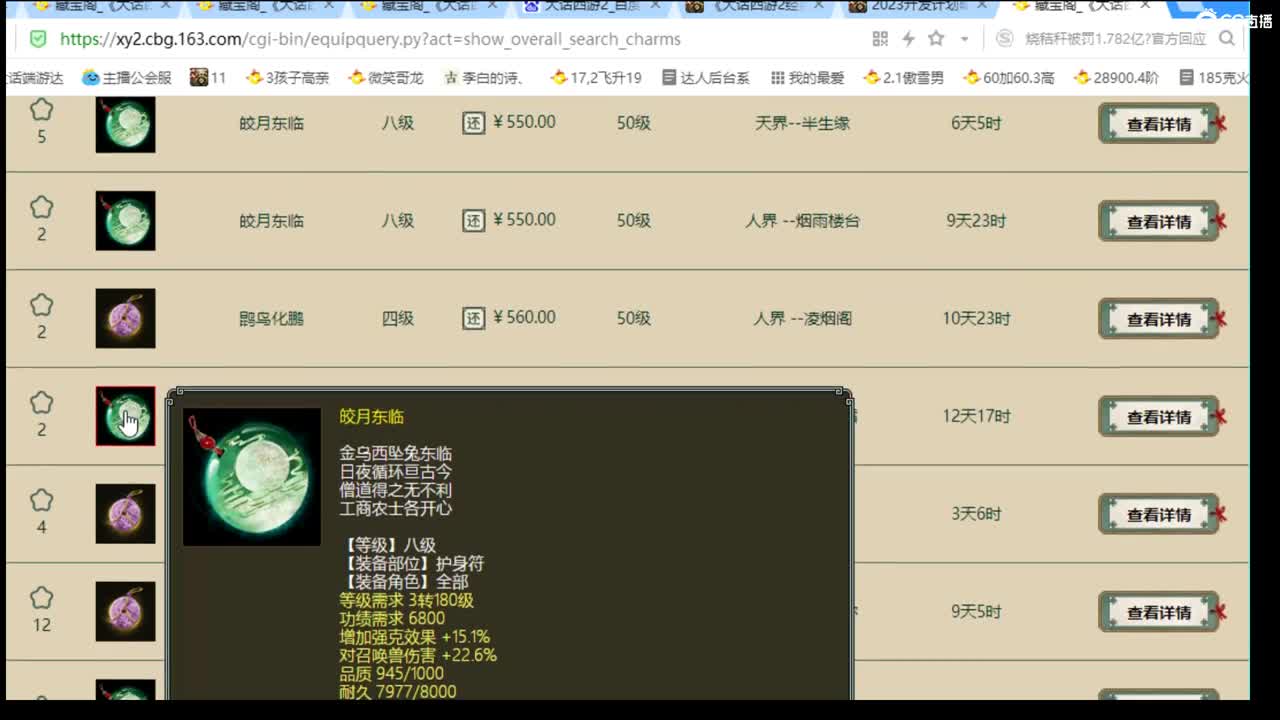The width and height of the screenshot is (1280, 720).
Task: Close the 大话西游2_百度 tab
Action: pyautogui.click(x=655, y=5)
